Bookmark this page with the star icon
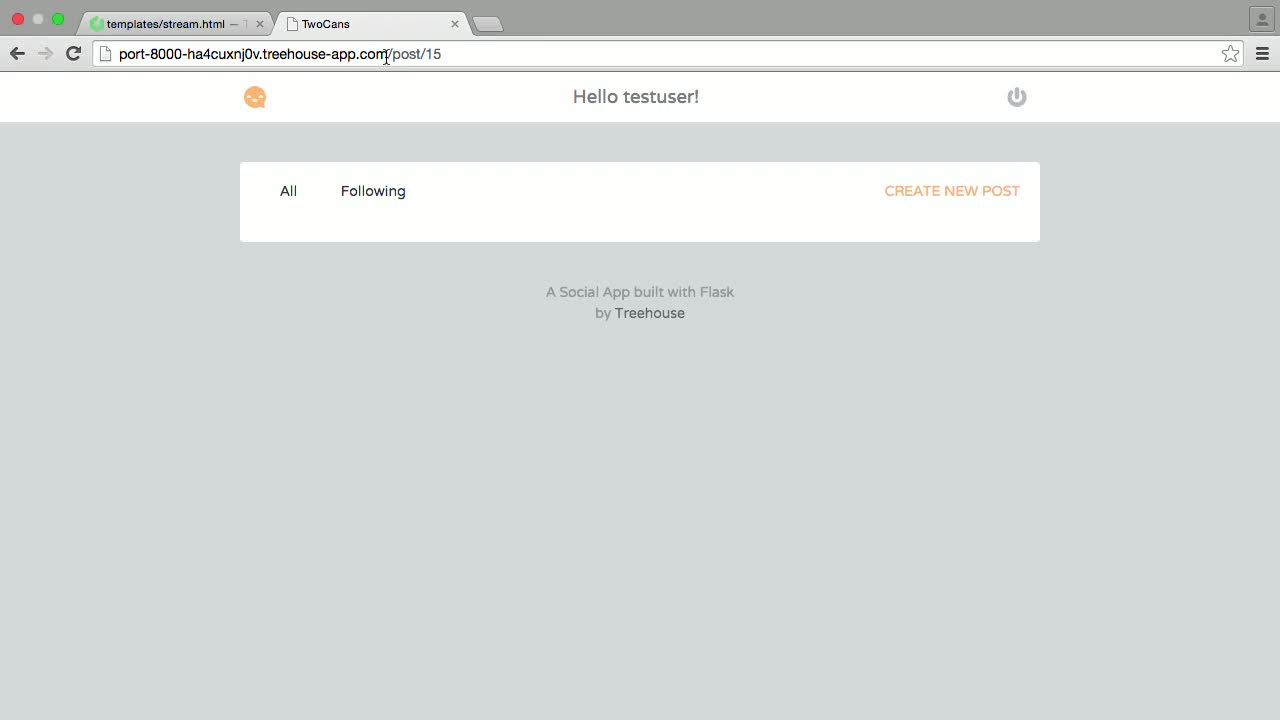The width and height of the screenshot is (1280, 720). pyautogui.click(x=1230, y=54)
